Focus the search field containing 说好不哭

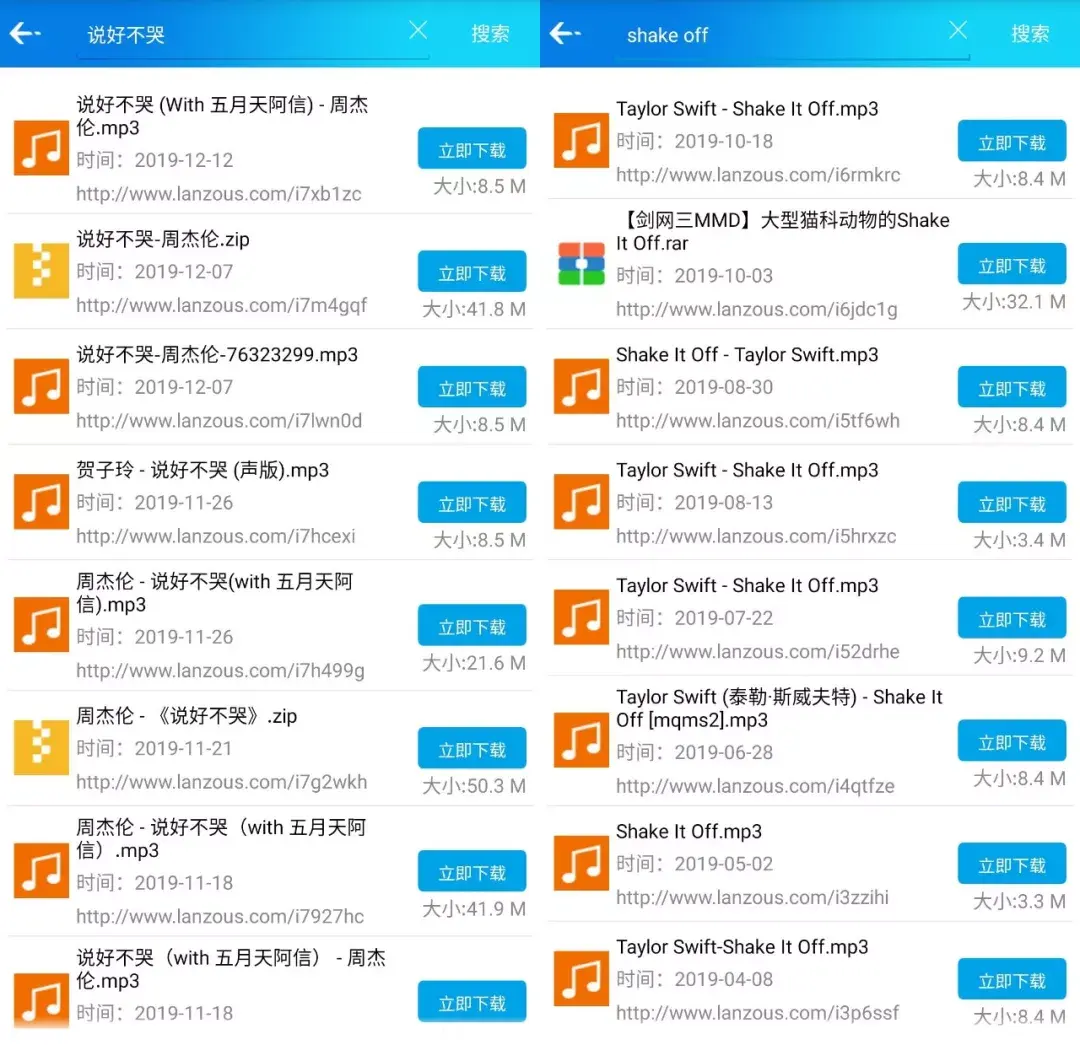click(253, 36)
